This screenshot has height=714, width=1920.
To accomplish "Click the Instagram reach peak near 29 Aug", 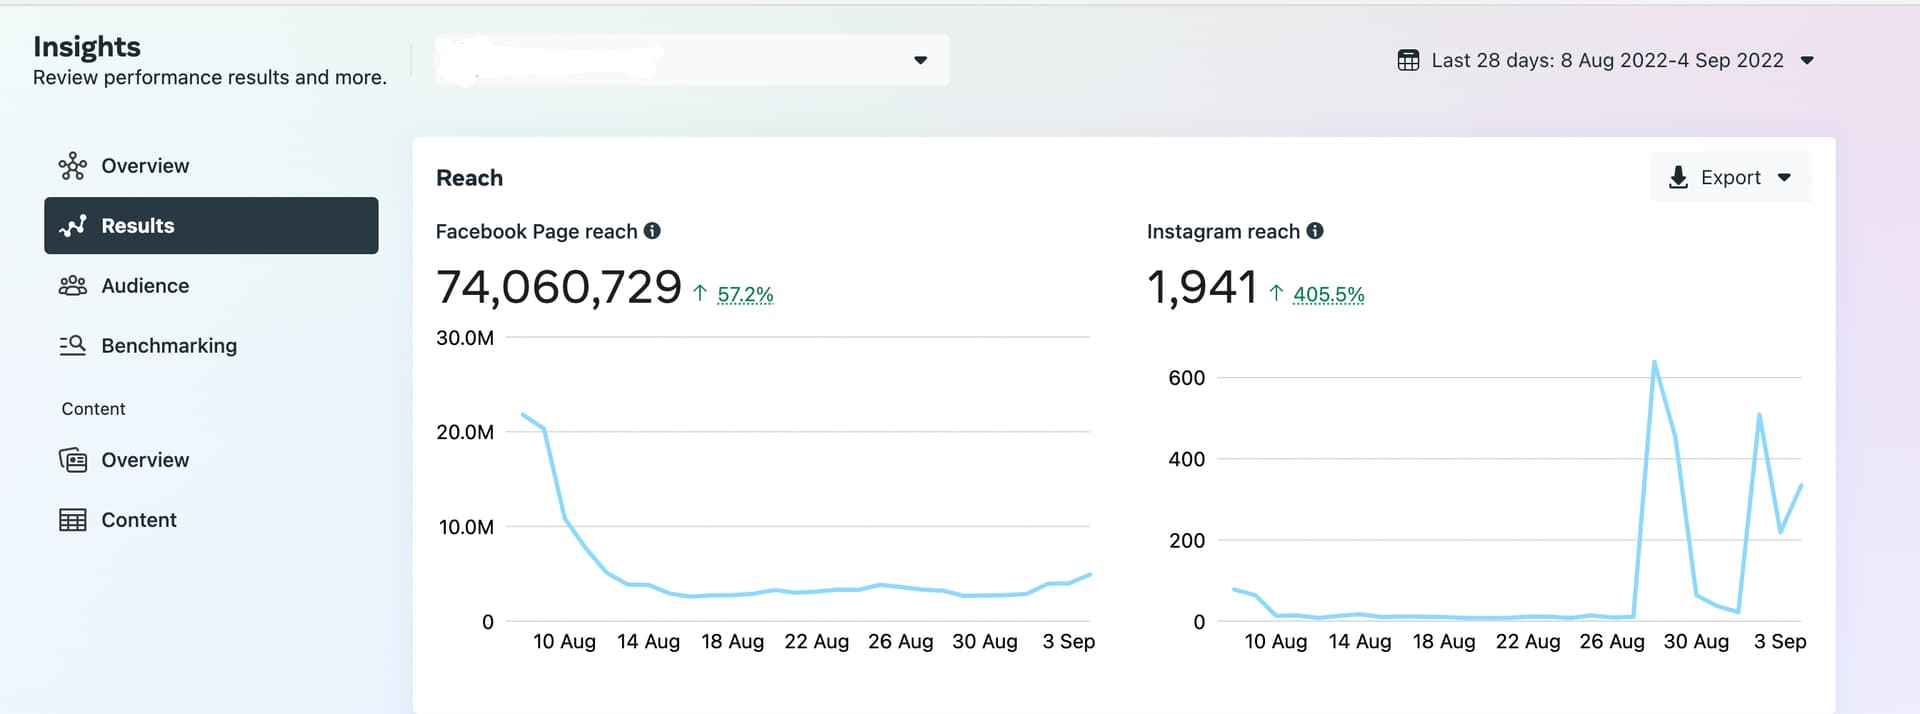I will coord(1654,362).
